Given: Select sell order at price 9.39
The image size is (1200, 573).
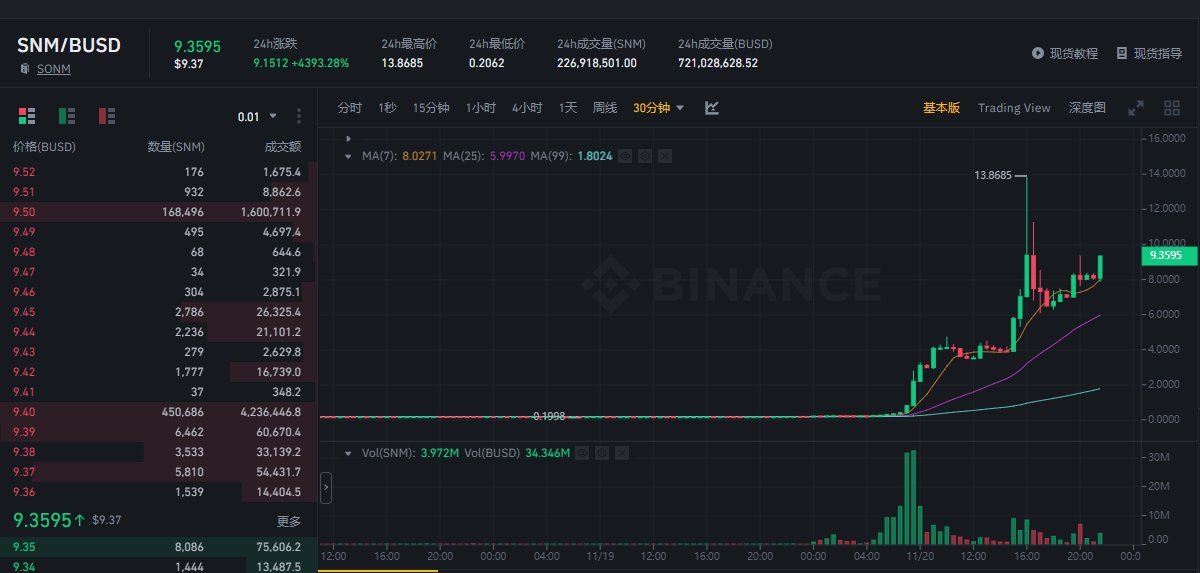Looking at the screenshot, I should [x=159, y=432].
